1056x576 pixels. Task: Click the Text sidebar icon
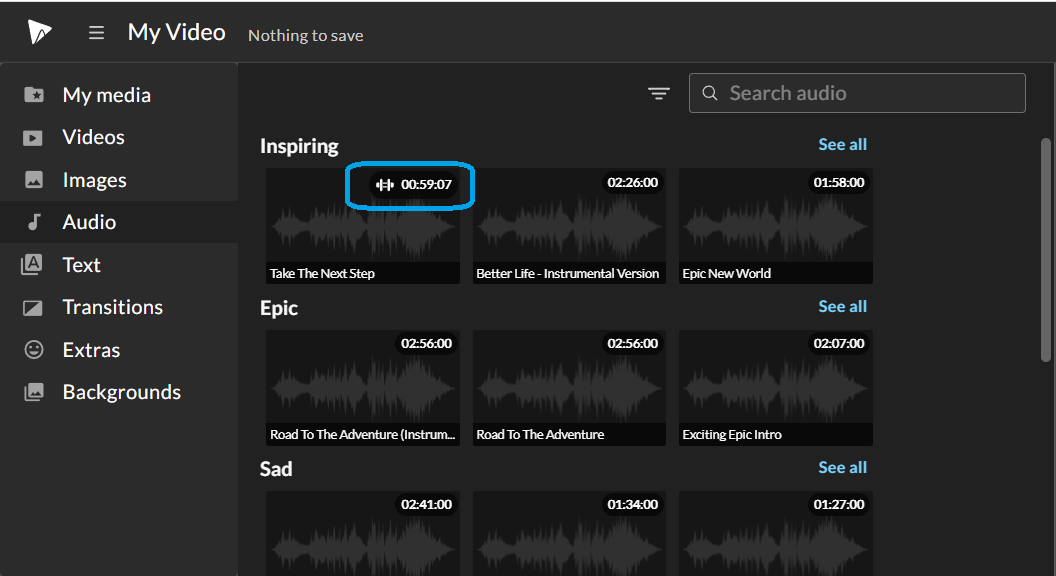32,265
